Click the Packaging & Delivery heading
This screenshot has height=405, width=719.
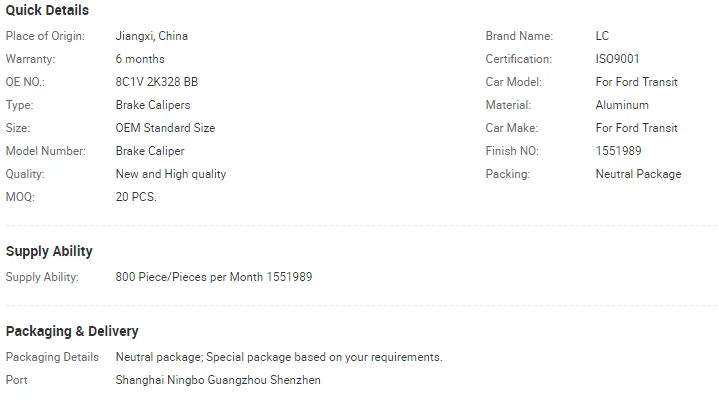pyautogui.click(x=72, y=331)
